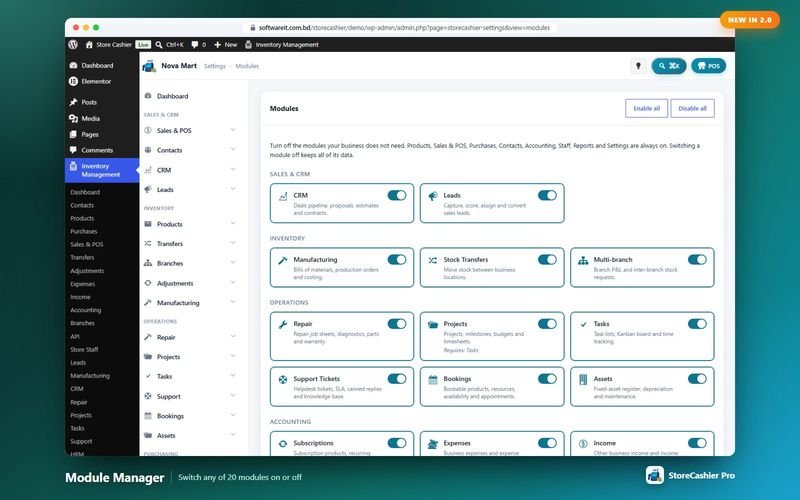Toggle the Stock Transfers module switch
The height and width of the screenshot is (500, 800).
[x=547, y=260]
